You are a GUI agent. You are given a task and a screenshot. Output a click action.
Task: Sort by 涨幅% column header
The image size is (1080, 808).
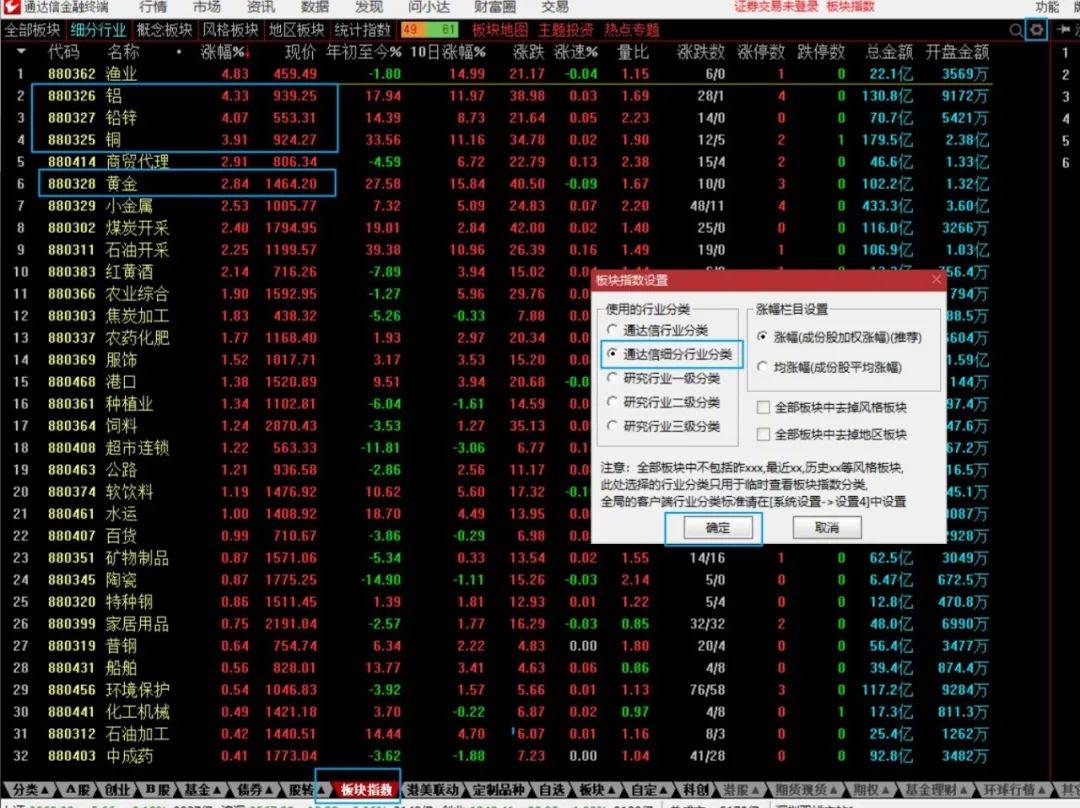click(224, 52)
